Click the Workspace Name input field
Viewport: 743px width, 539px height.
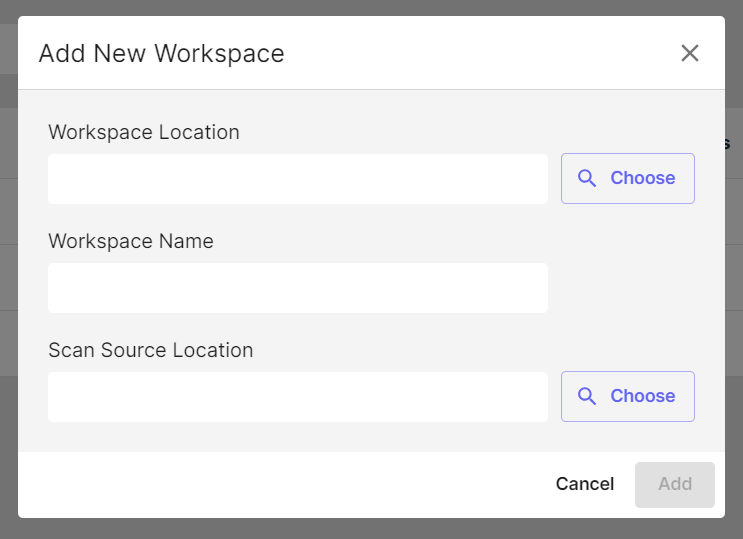coord(298,288)
